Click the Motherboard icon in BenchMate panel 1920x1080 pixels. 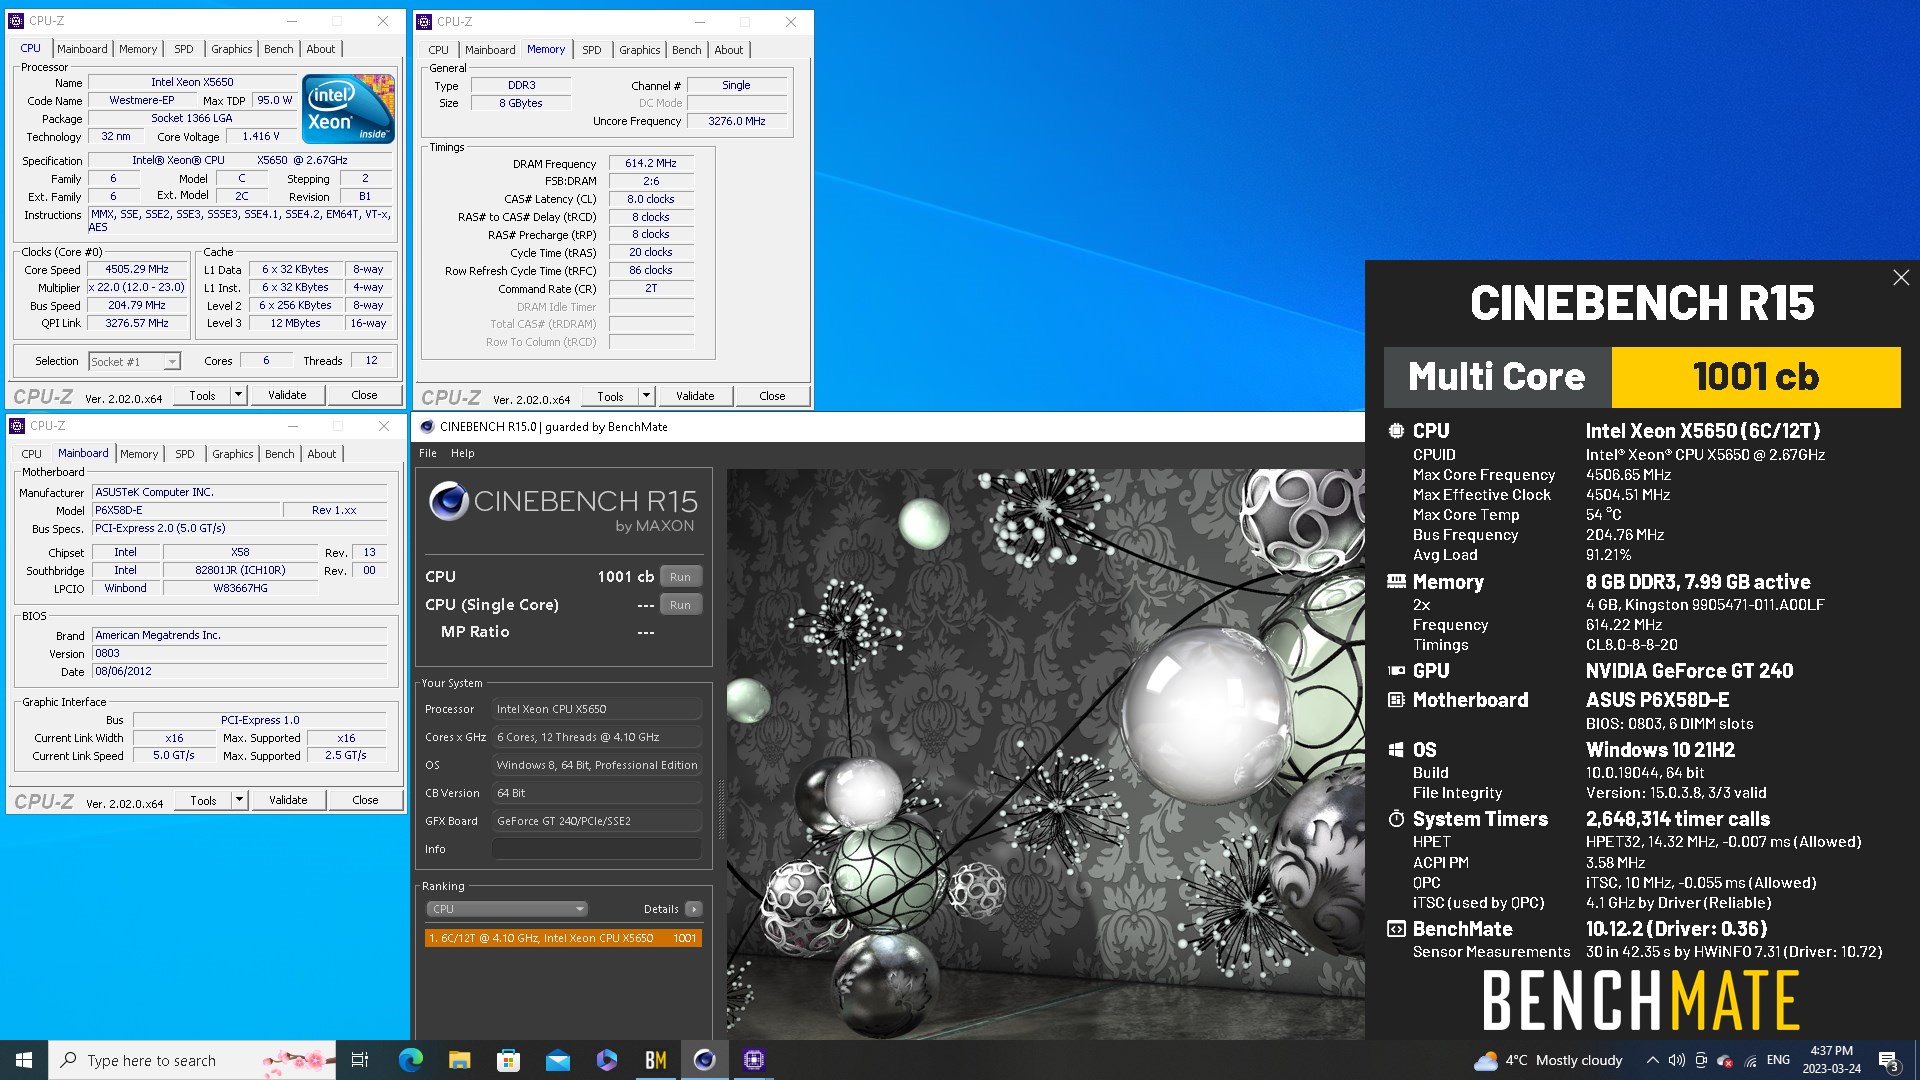(x=1396, y=700)
